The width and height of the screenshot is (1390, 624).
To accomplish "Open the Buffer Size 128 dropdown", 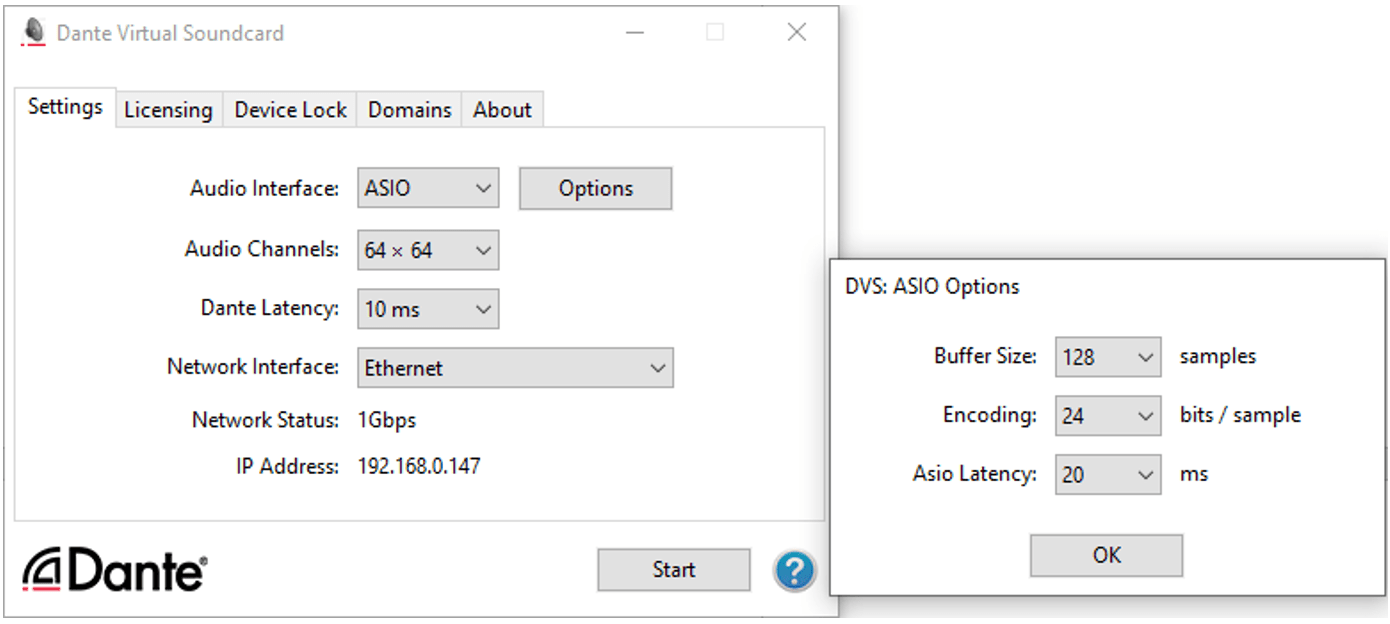I will [1108, 357].
